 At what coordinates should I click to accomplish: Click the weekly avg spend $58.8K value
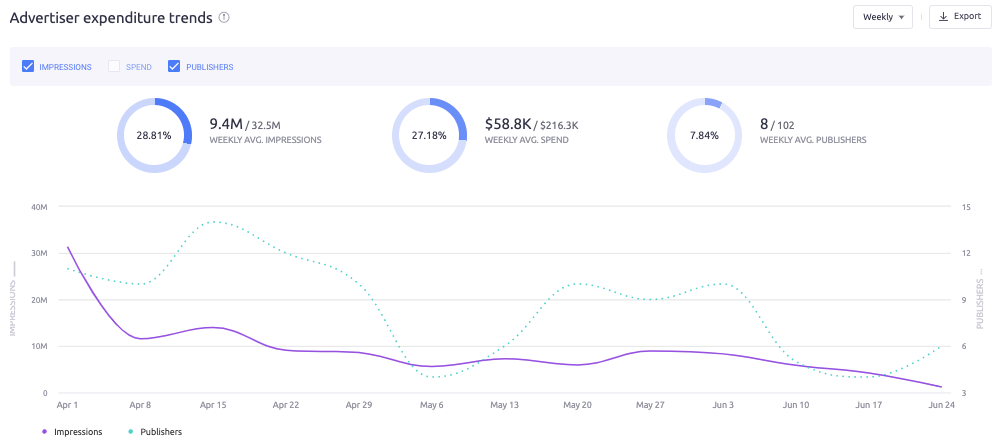(510, 124)
